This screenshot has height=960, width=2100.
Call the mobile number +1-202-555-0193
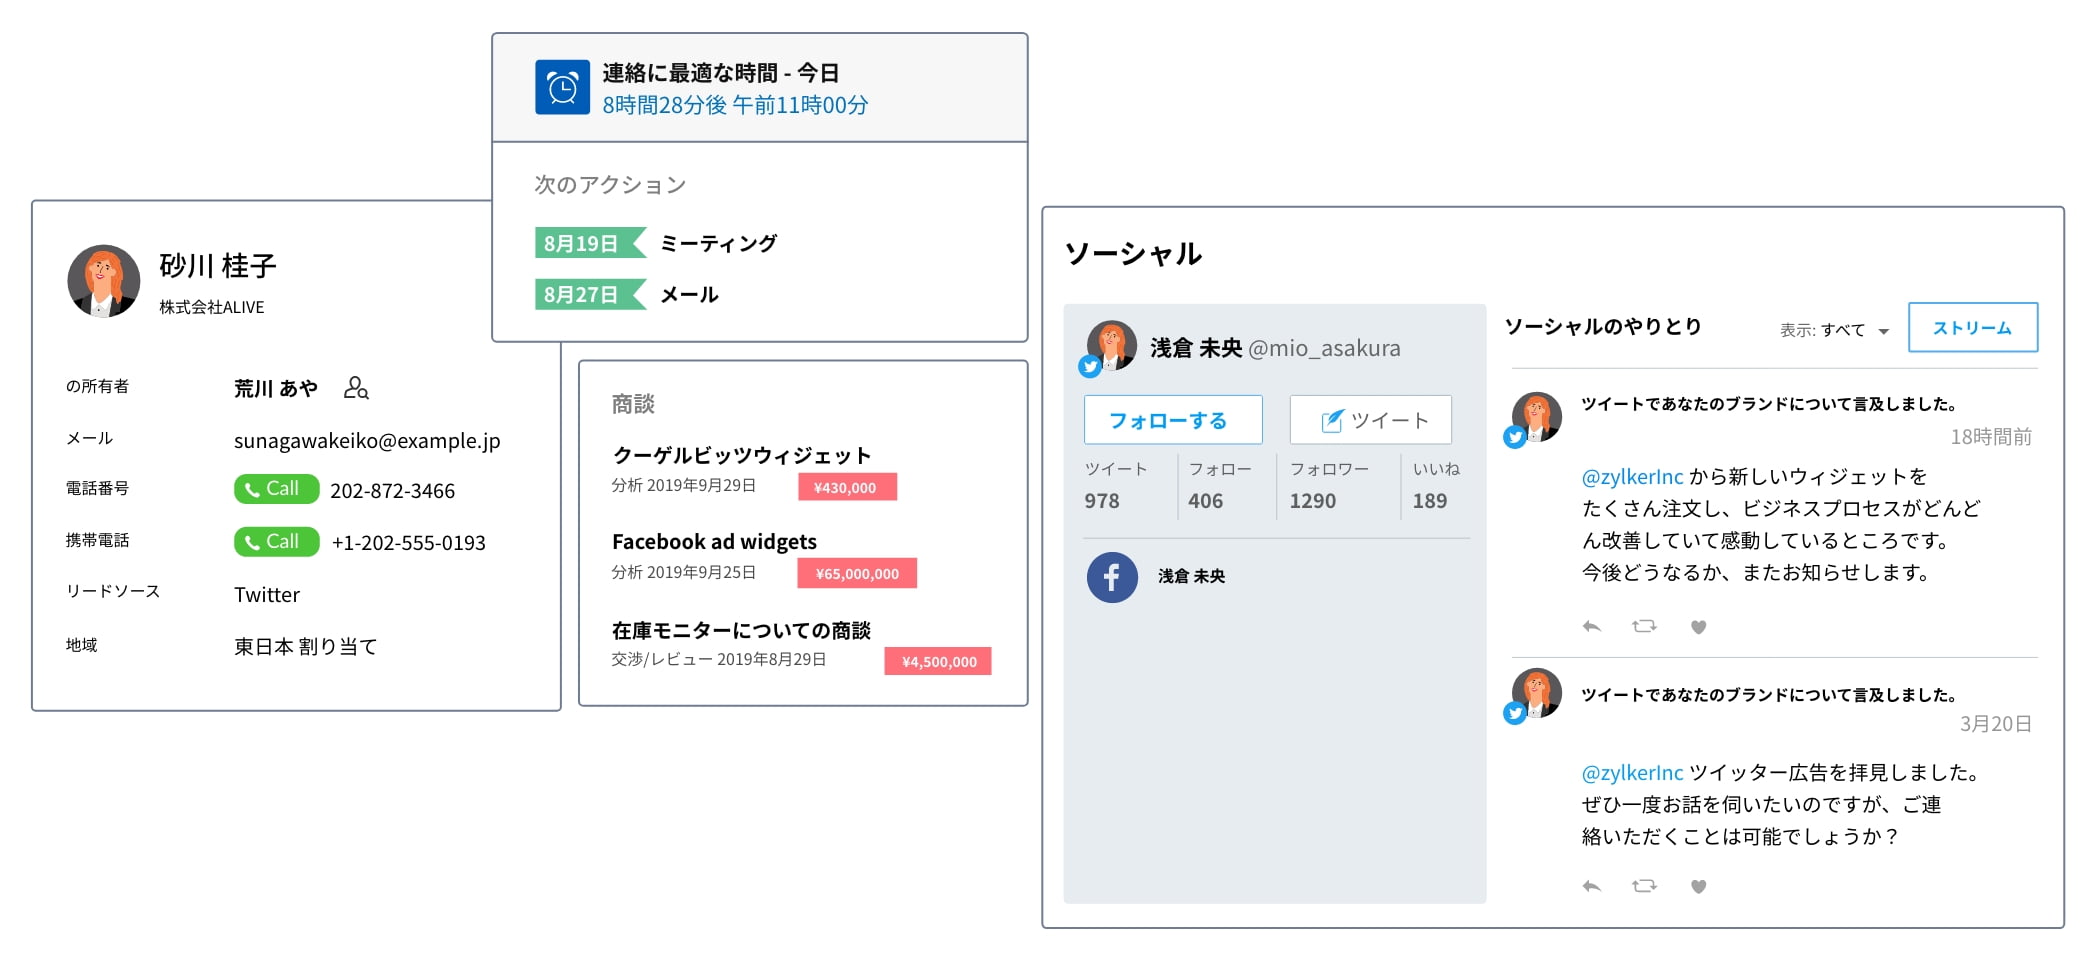point(276,542)
